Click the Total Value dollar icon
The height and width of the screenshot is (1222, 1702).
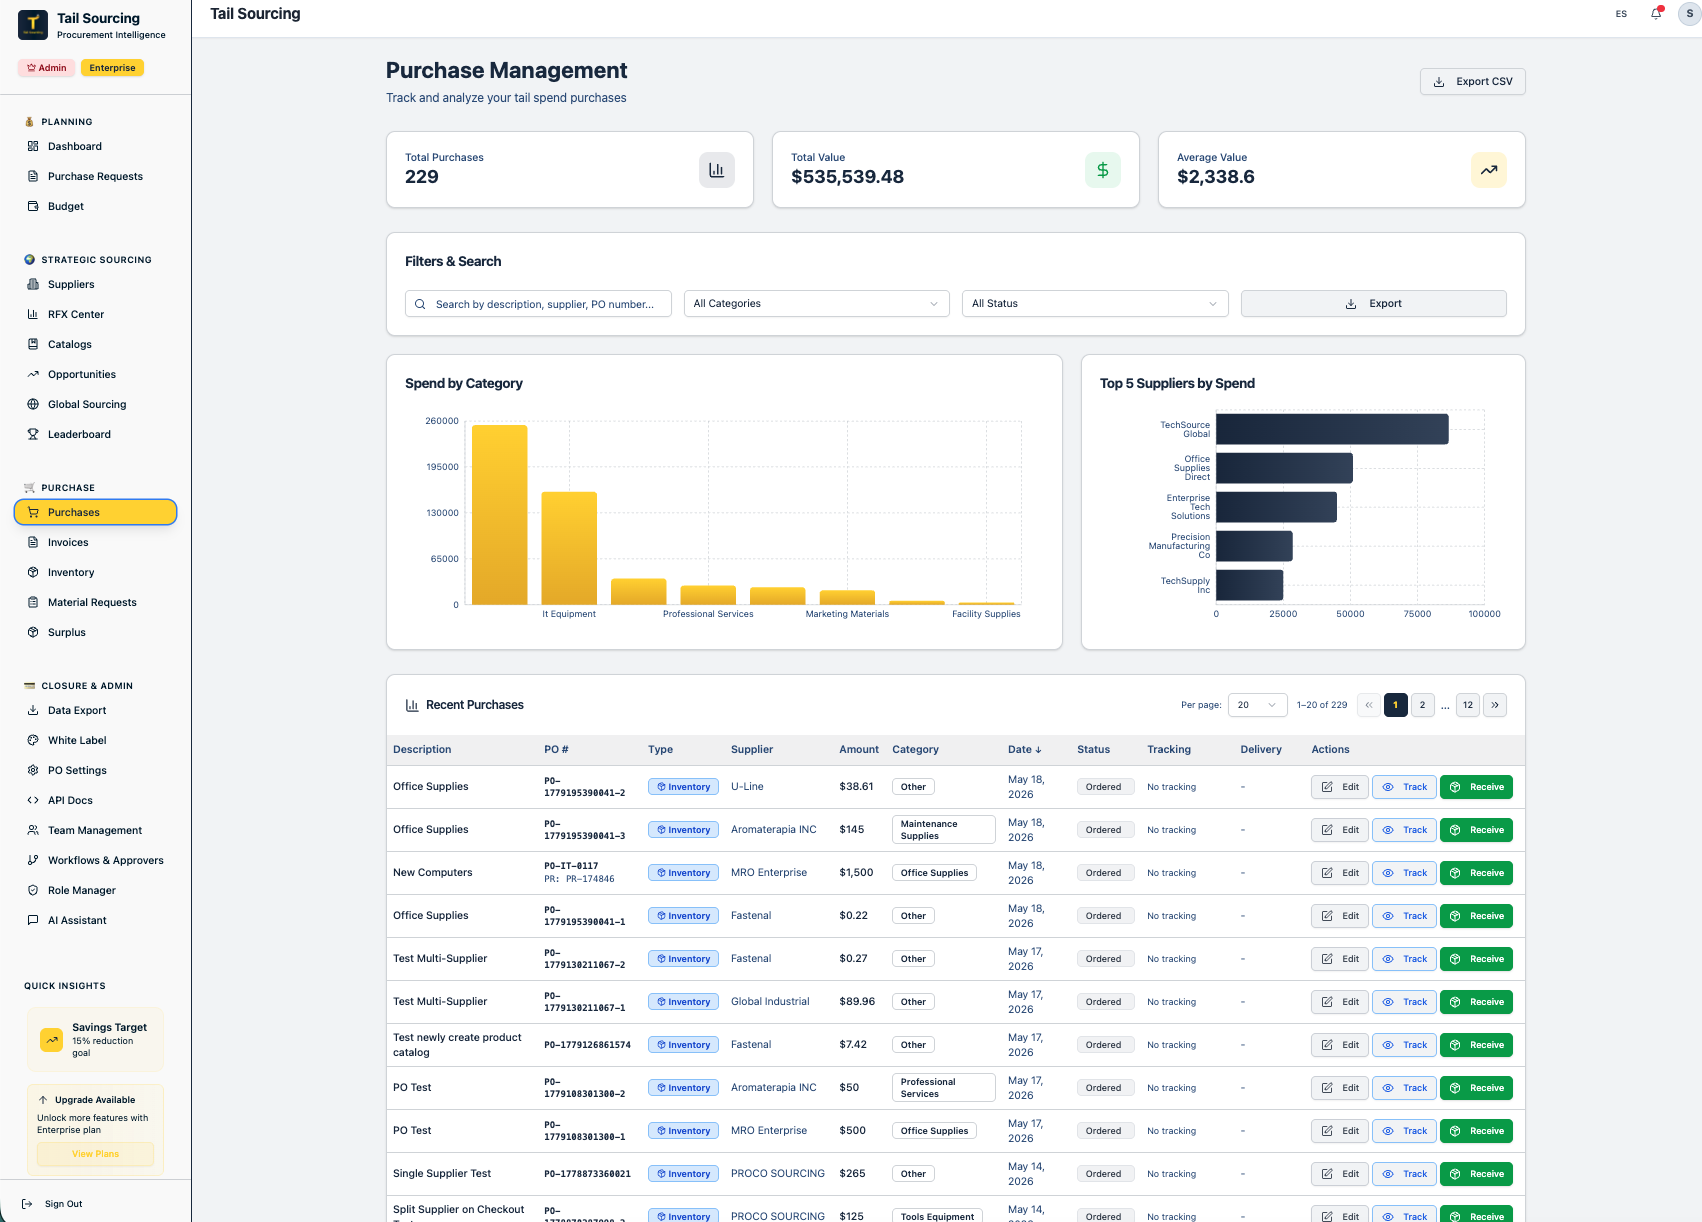(1103, 170)
